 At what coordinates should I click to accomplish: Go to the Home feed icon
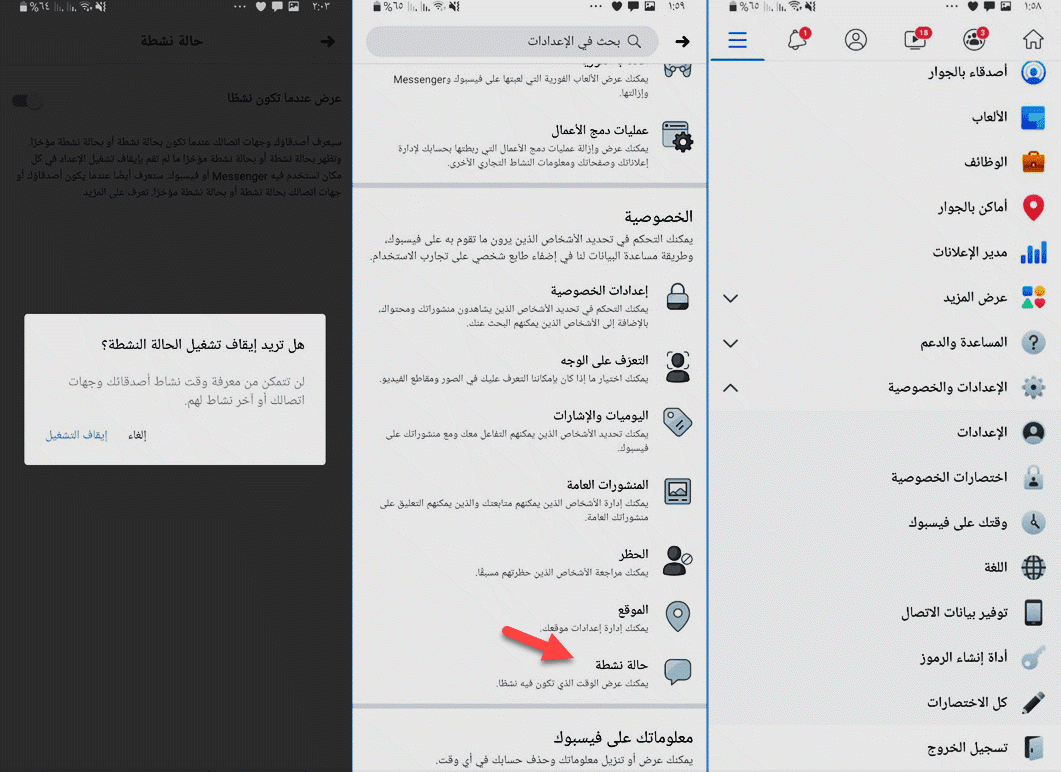point(1033,40)
